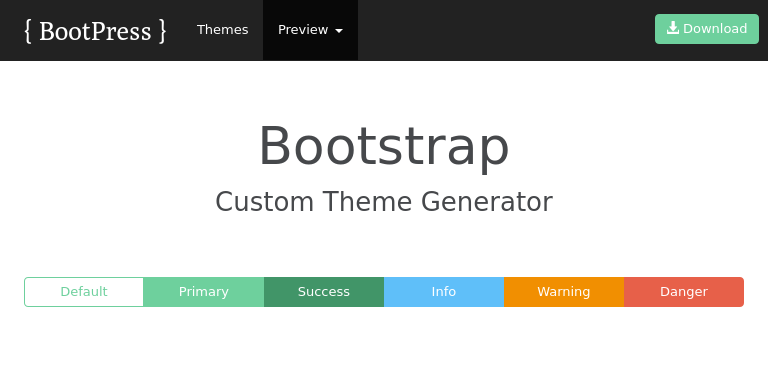768x384 pixels.
Task: Expand the Preview dropdown menu
Action: [311, 30]
